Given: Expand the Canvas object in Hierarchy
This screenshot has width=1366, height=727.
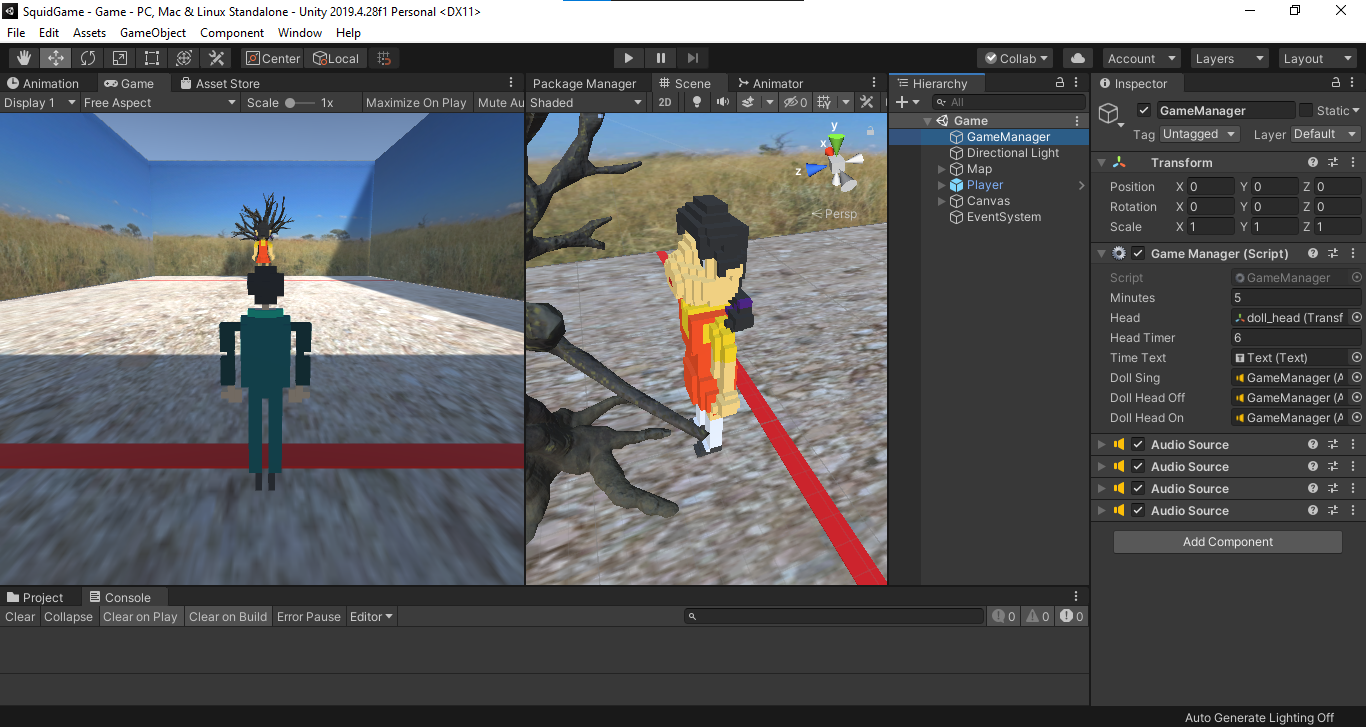Looking at the screenshot, I should (x=941, y=201).
